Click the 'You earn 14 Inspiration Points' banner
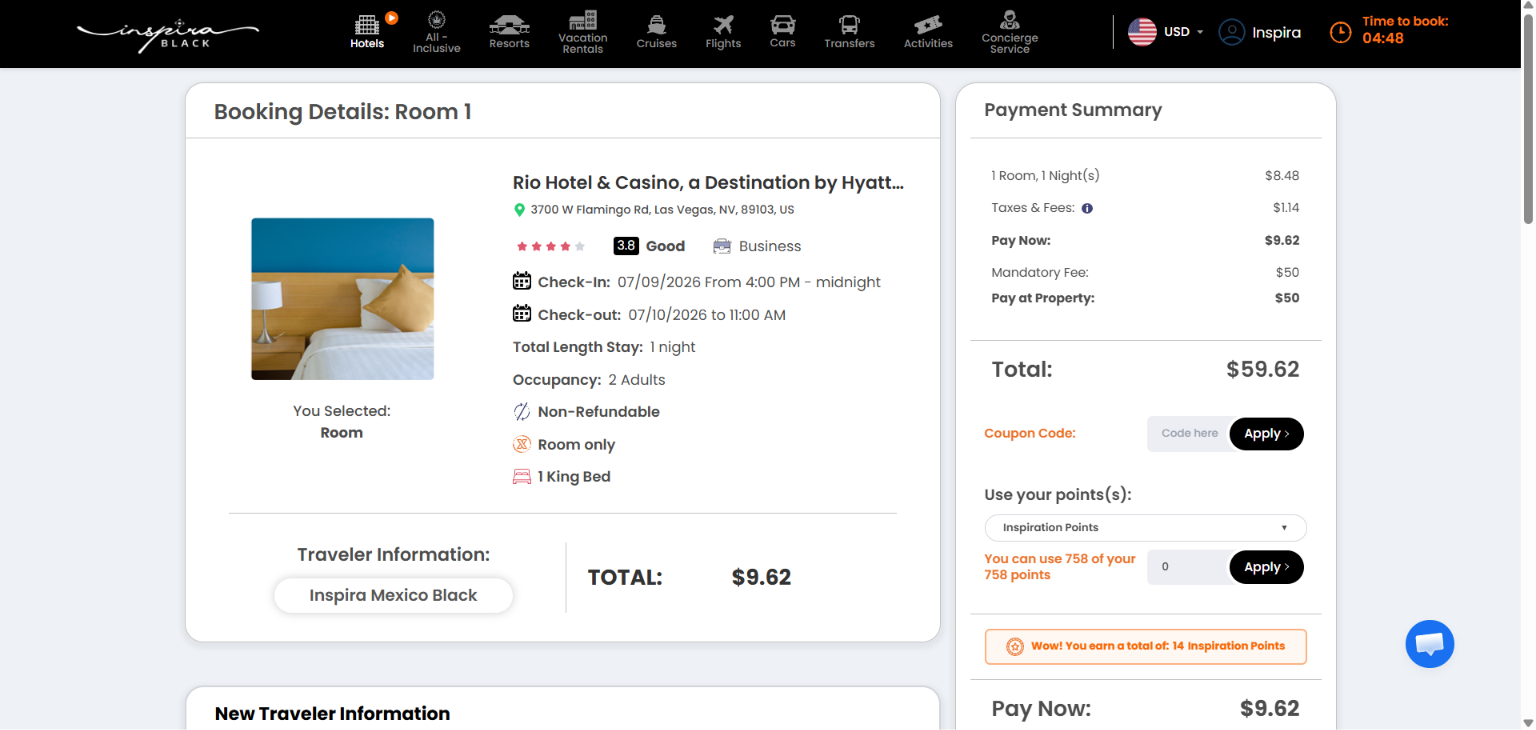The image size is (1536, 730). pyautogui.click(x=1146, y=646)
